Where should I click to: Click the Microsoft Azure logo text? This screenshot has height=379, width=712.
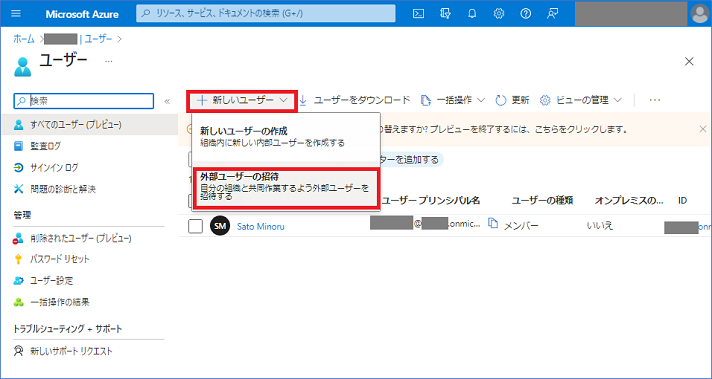click(82, 14)
